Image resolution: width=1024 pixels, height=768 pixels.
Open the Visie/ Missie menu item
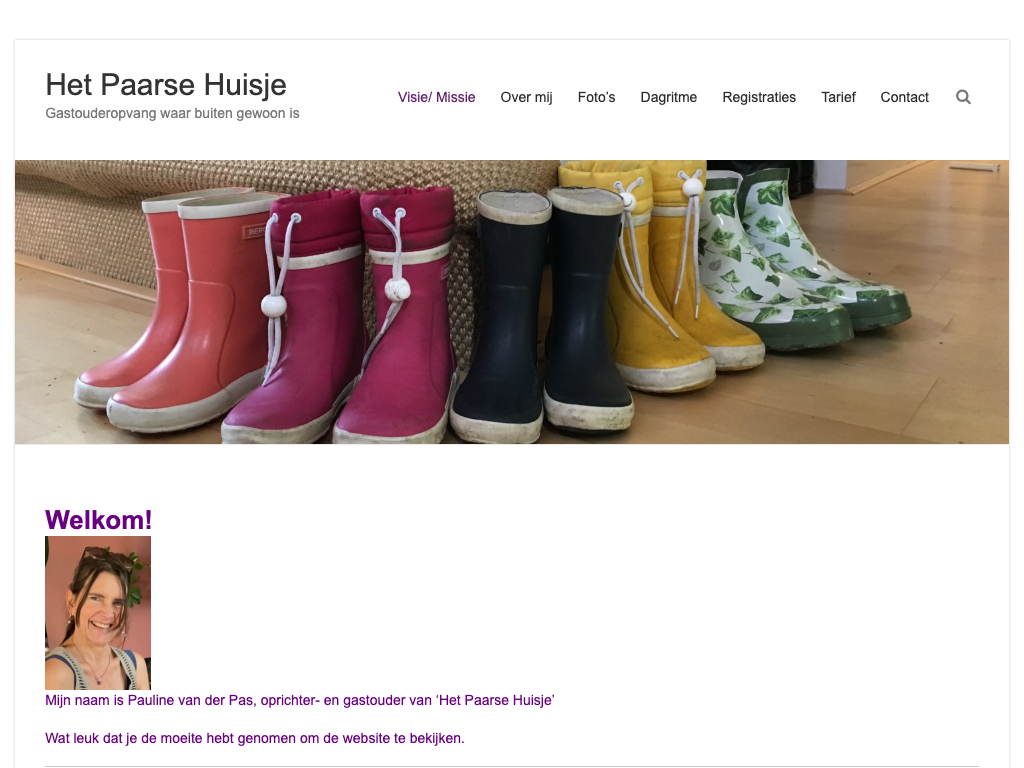[x=436, y=97]
